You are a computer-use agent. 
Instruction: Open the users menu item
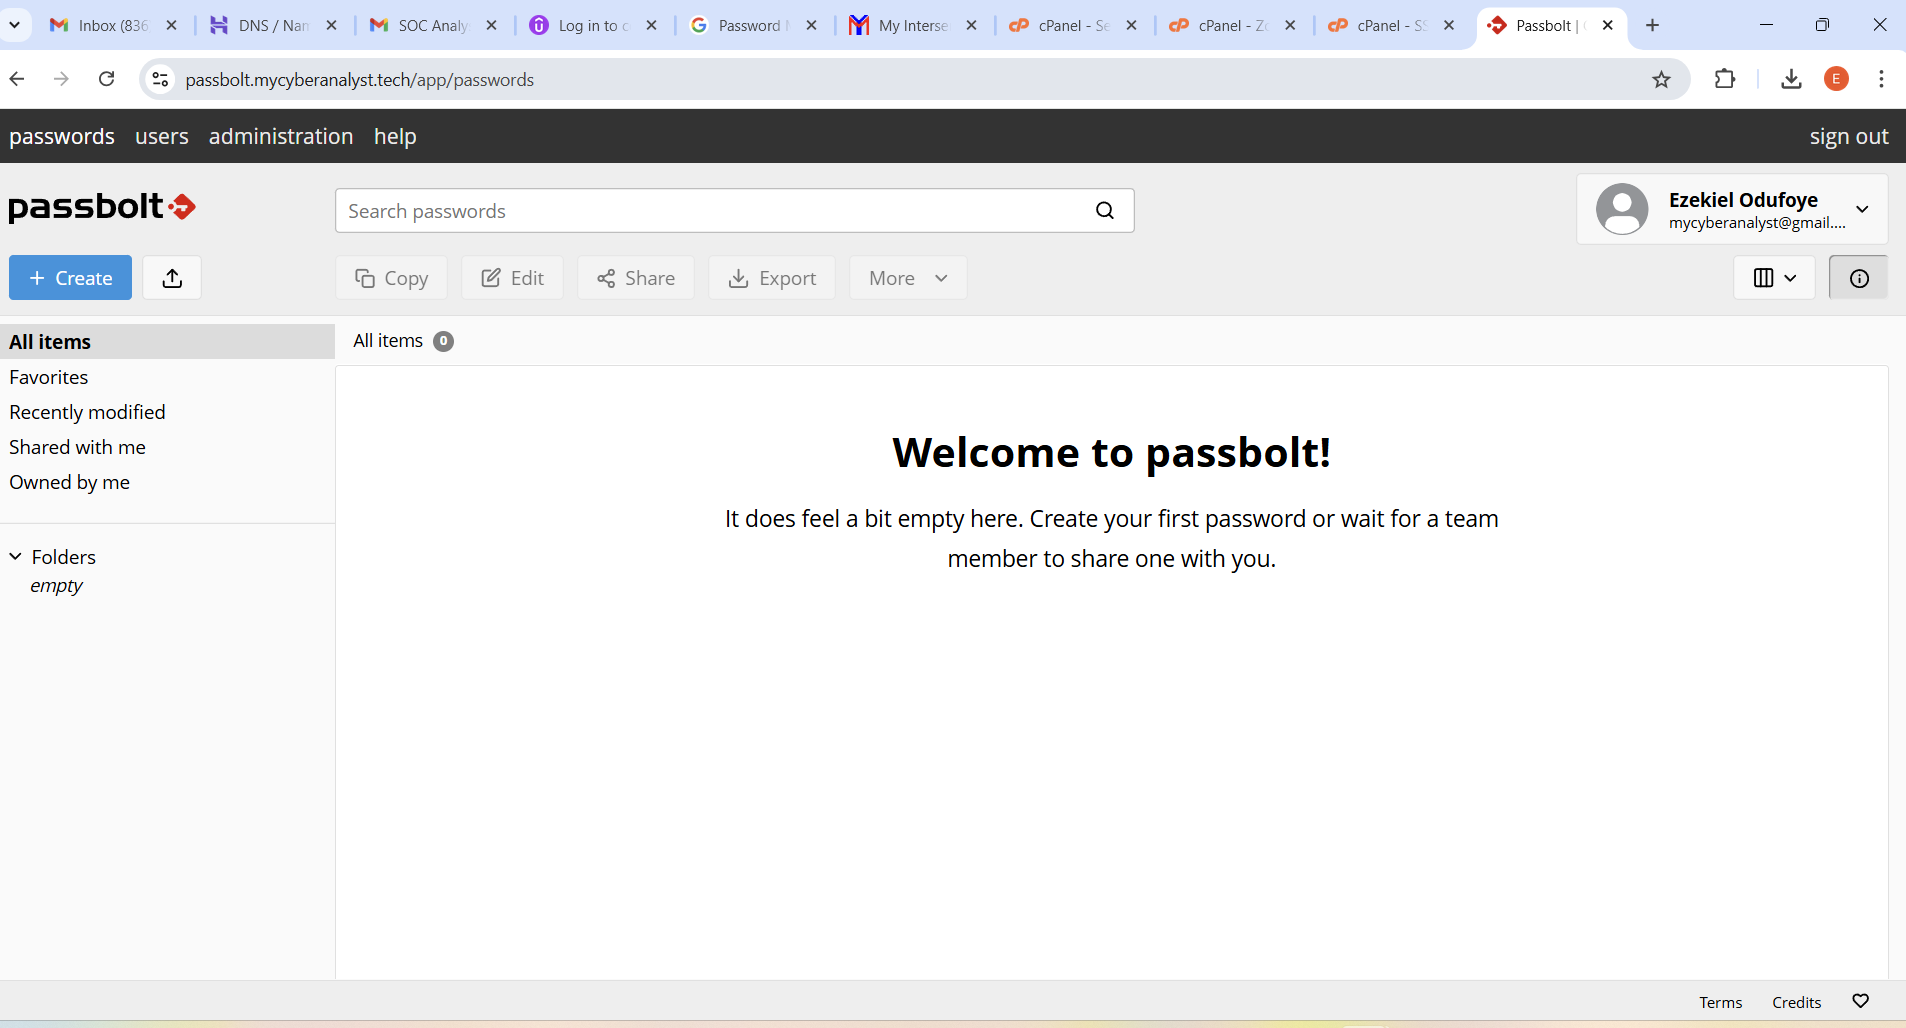pos(162,136)
